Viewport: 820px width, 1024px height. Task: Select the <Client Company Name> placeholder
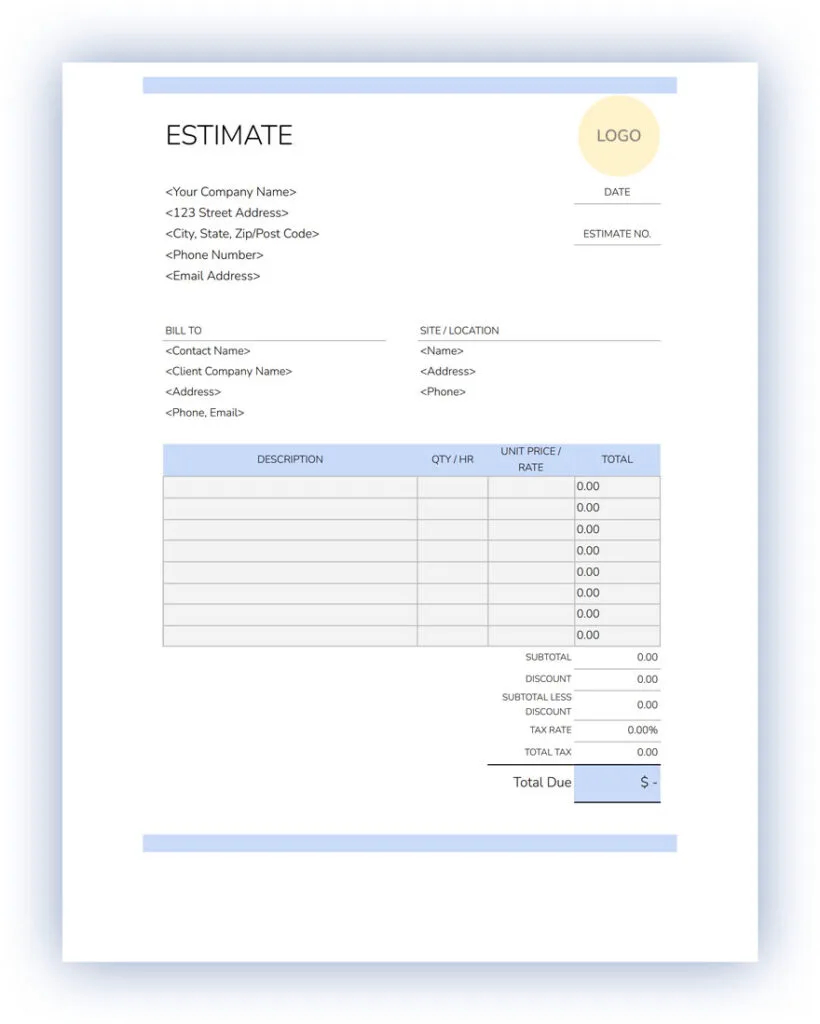[228, 371]
